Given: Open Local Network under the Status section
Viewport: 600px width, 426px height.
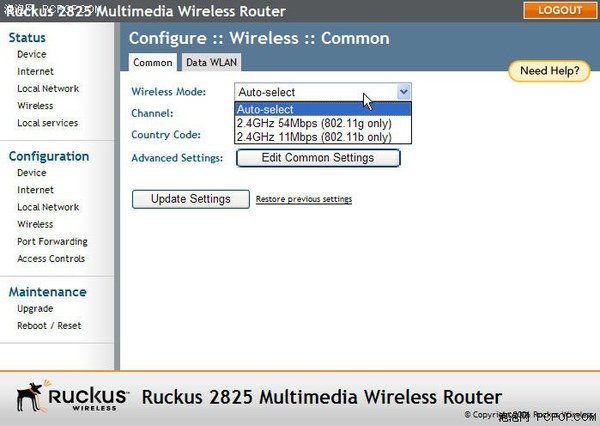Looking at the screenshot, I should pos(48,89).
